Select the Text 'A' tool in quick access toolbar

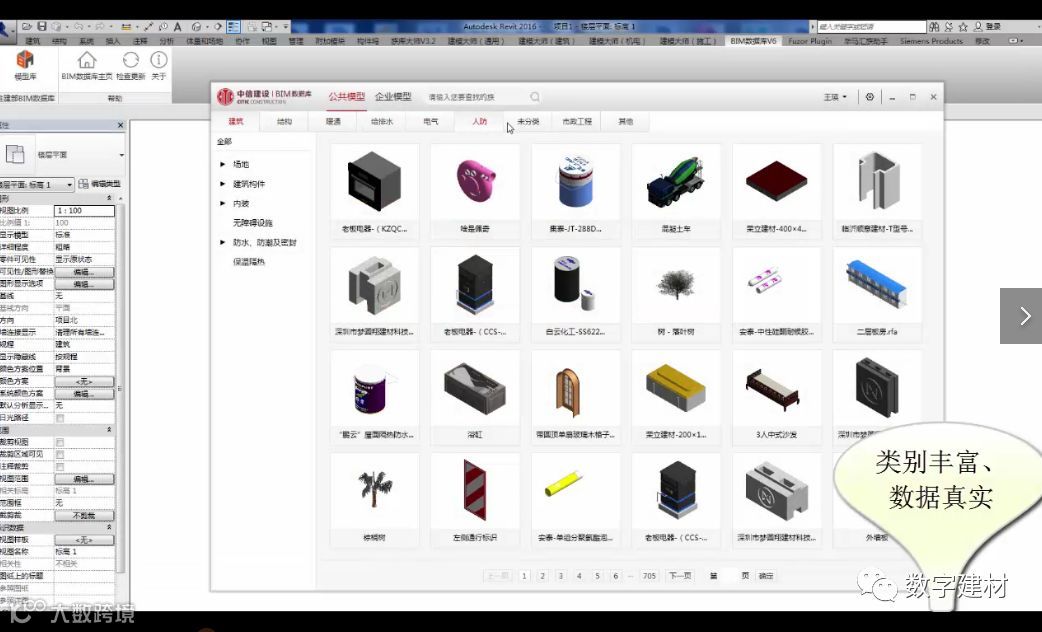click(177, 27)
